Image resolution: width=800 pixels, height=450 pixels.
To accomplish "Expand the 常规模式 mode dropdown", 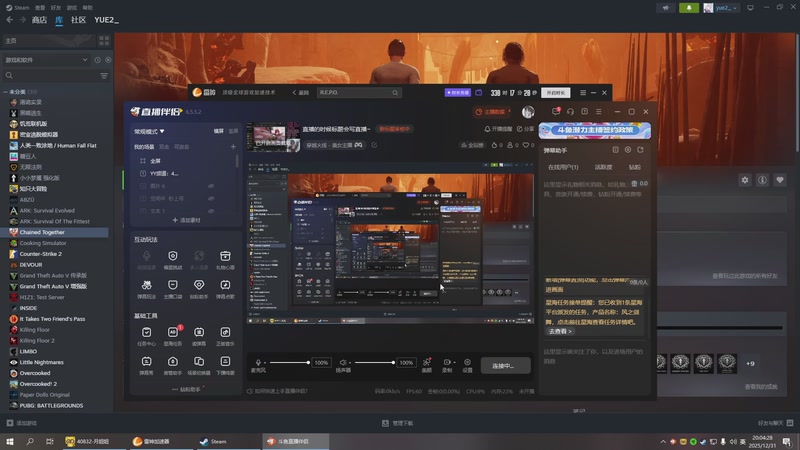I will coord(149,132).
